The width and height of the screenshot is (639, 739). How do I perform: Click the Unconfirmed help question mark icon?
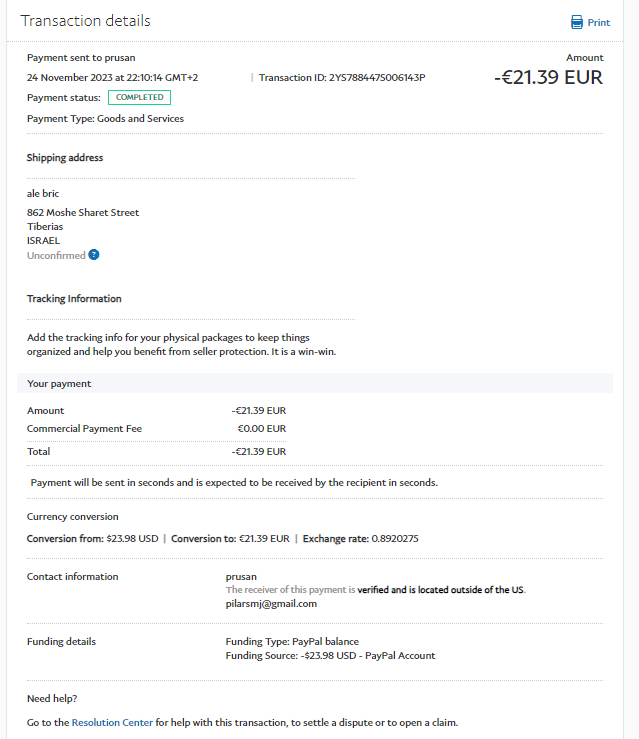point(94,255)
